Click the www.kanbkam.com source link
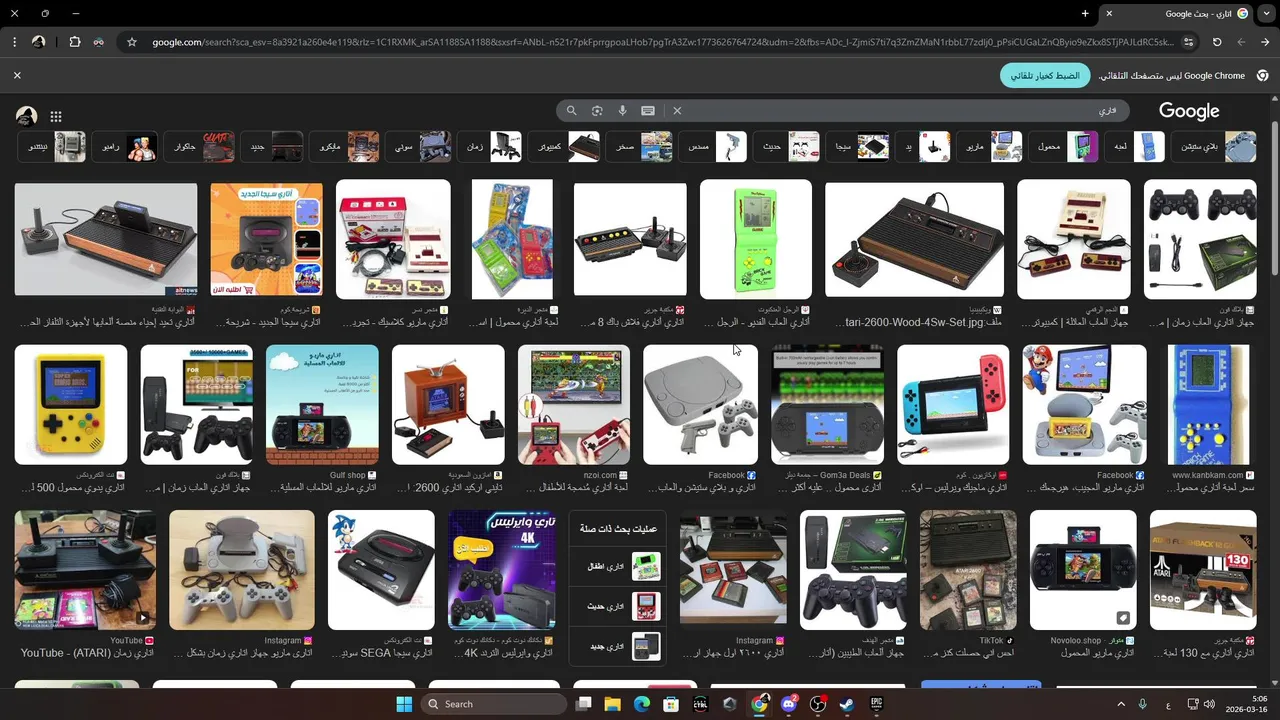This screenshot has height=720, width=1280. 1207,476
